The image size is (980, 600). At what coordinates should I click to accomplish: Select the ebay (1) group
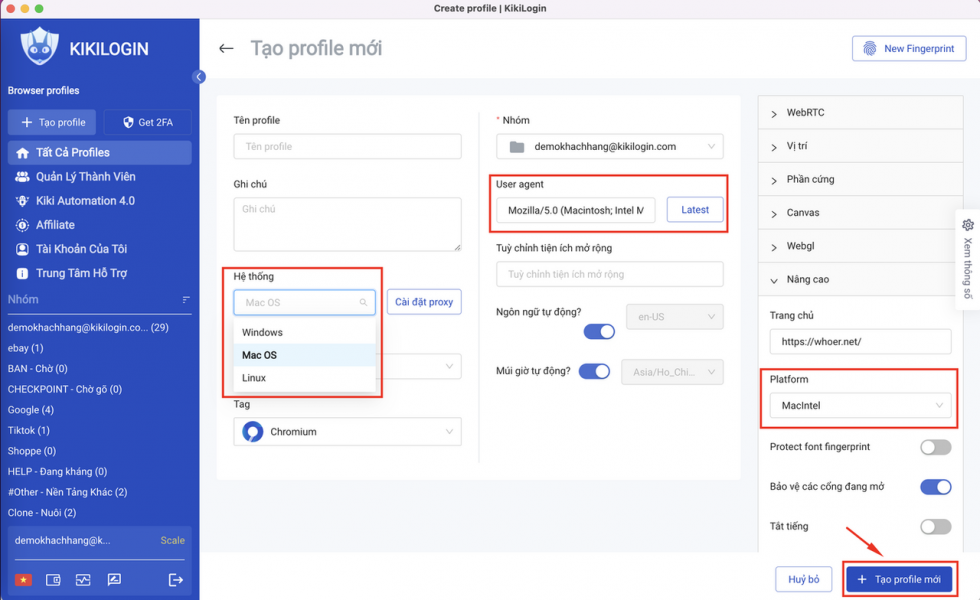26,348
